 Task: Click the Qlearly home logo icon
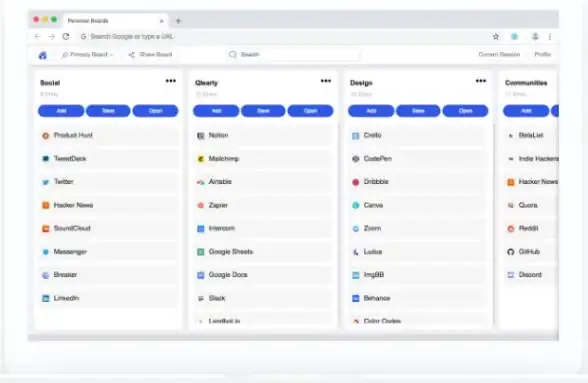pyautogui.click(x=43, y=55)
